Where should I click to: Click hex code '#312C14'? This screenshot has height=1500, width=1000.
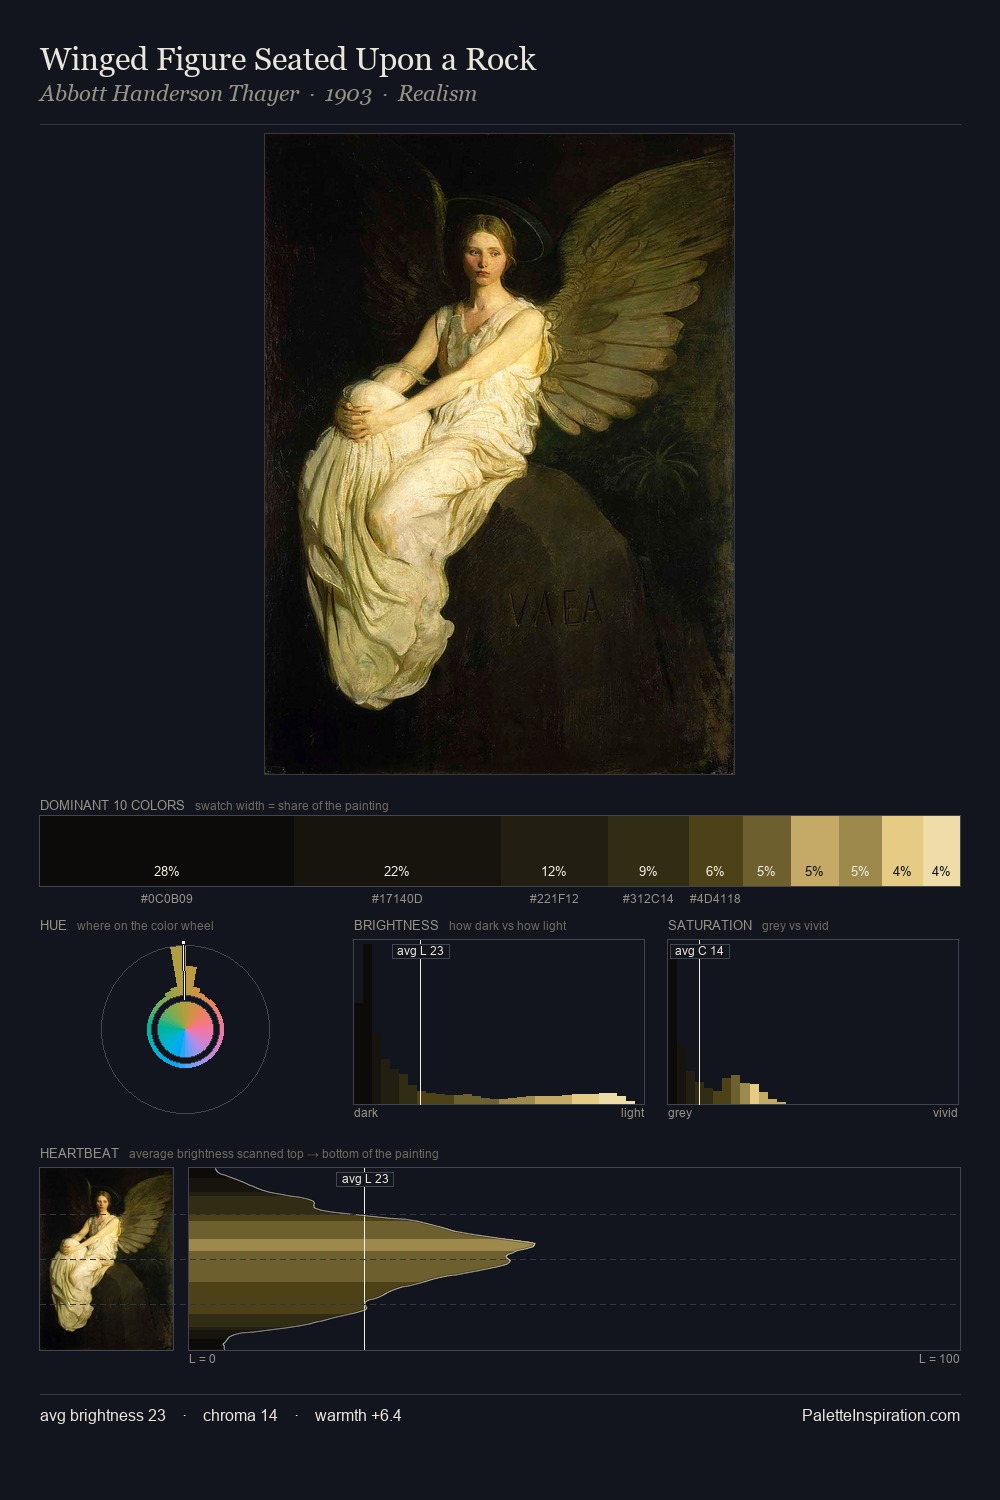pos(648,898)
